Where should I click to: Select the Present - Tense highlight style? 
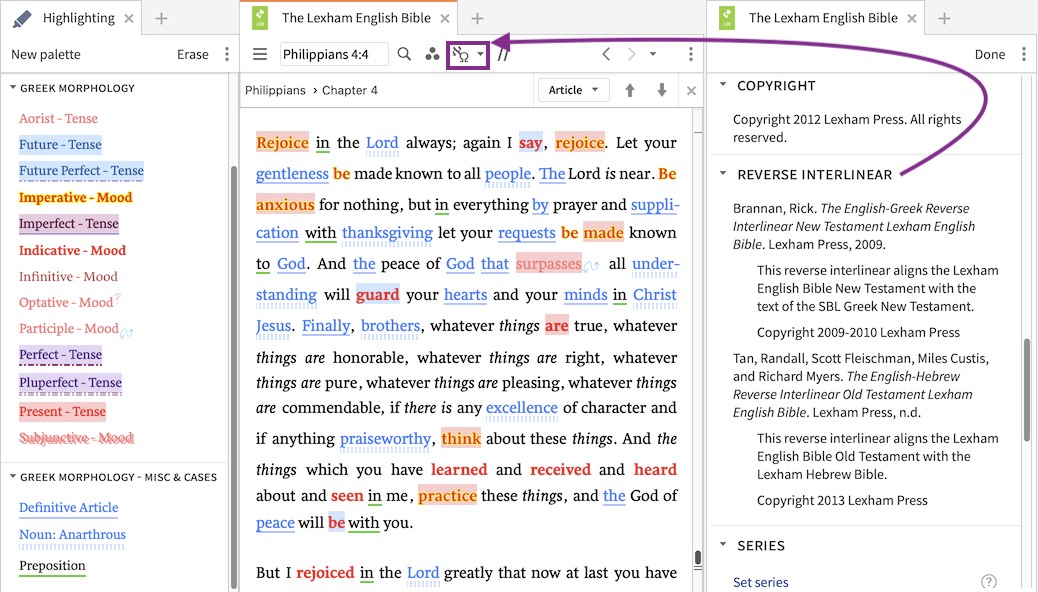pos(62,411)
